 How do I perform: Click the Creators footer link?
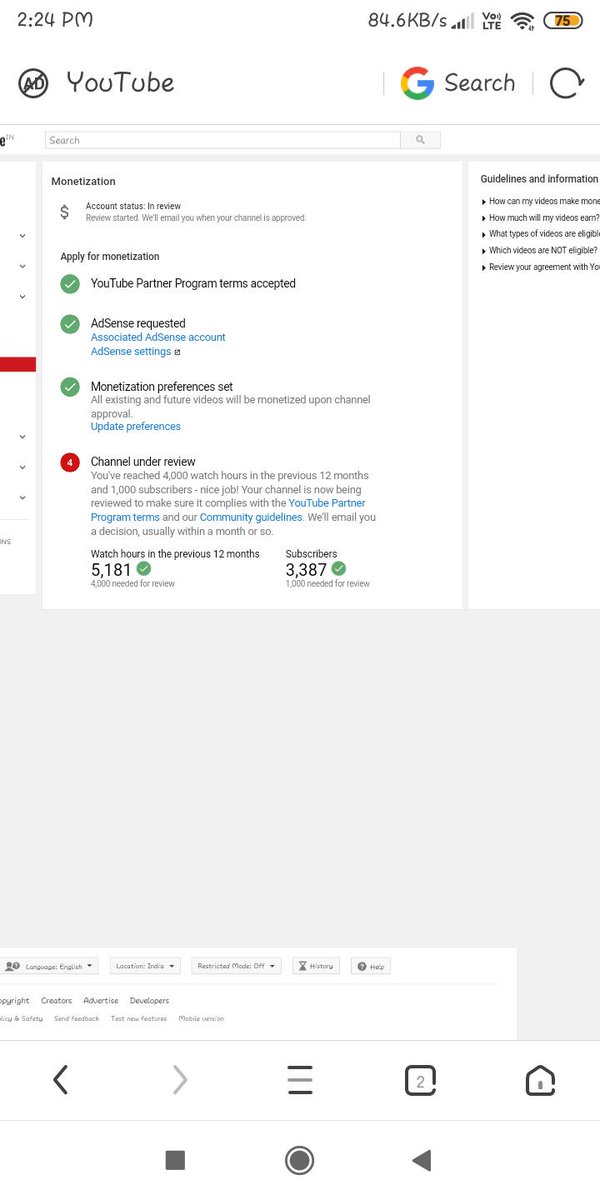(56, 1001)
